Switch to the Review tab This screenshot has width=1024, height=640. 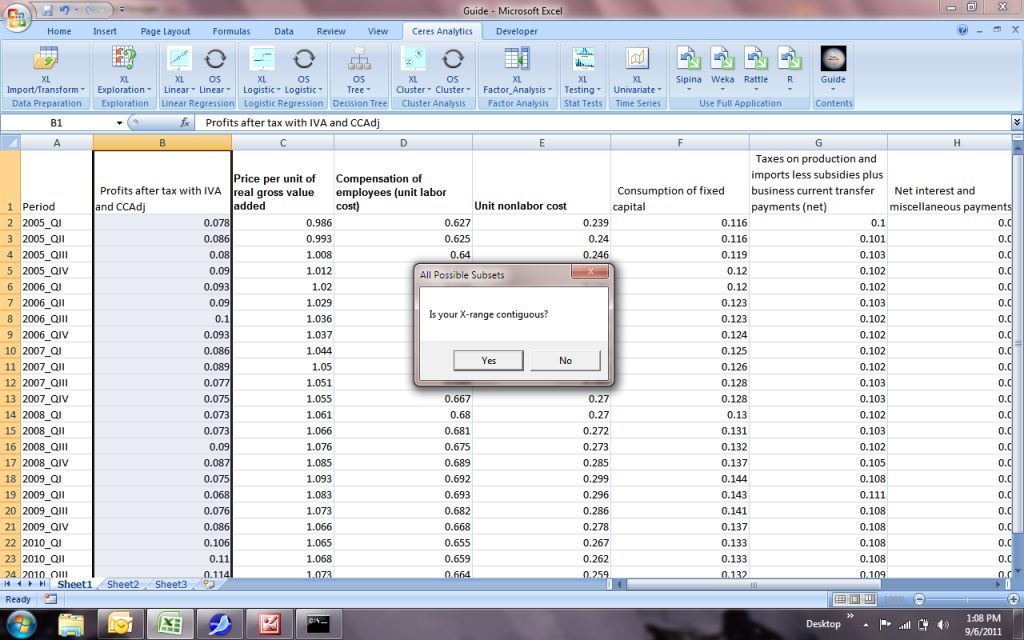pos(331,31)
